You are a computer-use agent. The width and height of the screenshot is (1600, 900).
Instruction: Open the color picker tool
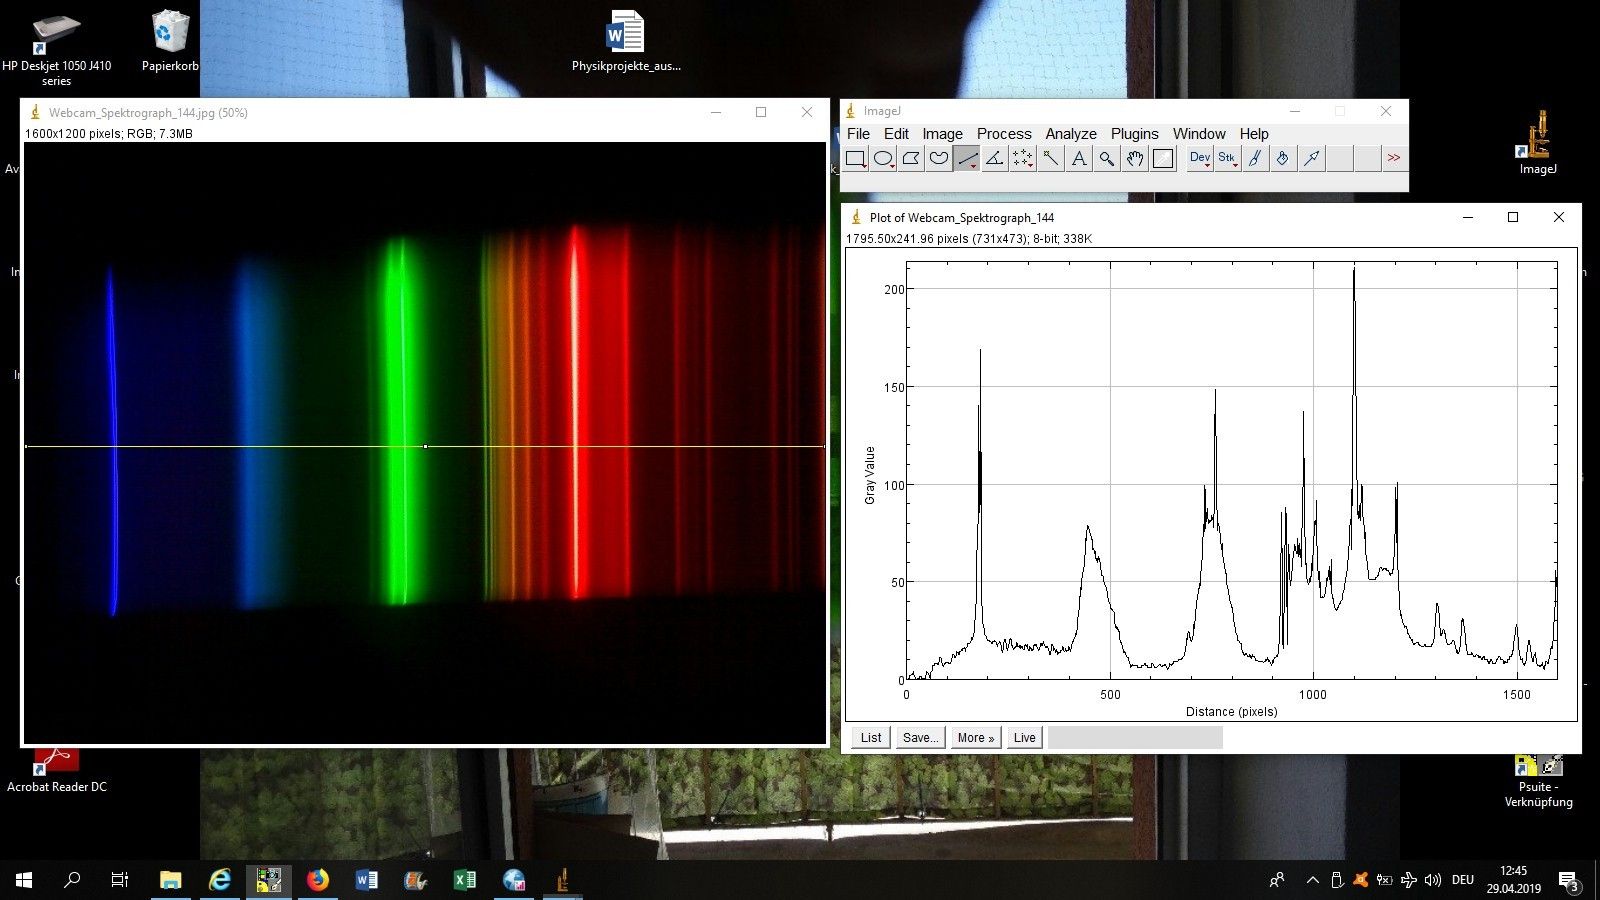[1163, 158]
